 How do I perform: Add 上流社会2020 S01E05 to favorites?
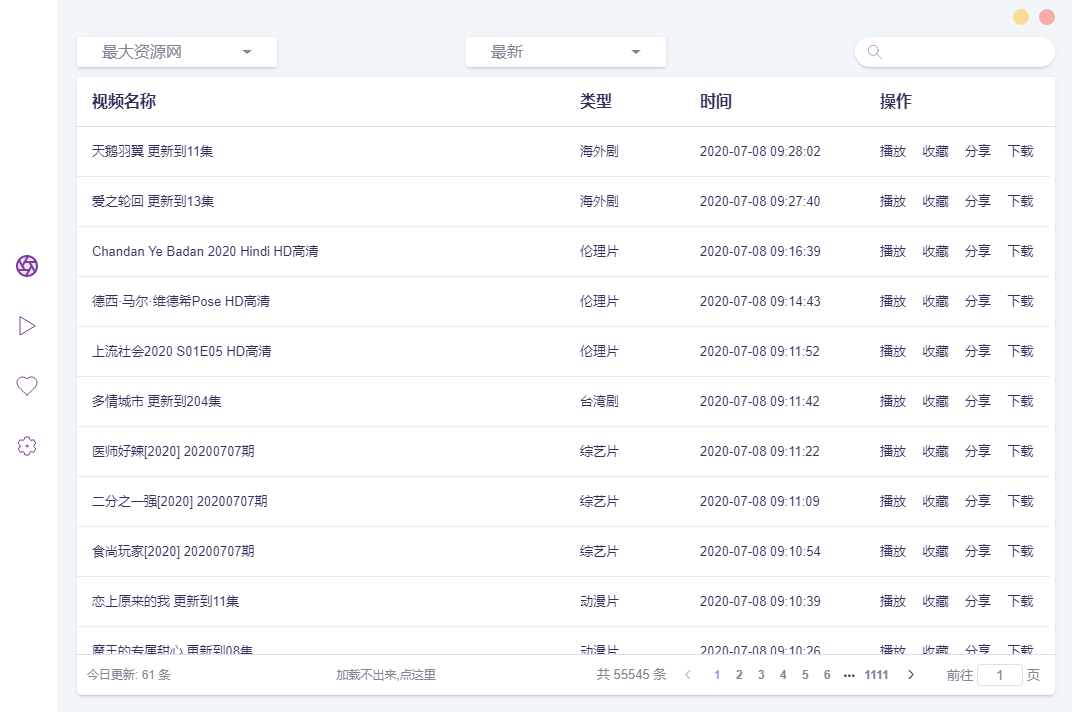pyautogui.click(x=935, y=351)
